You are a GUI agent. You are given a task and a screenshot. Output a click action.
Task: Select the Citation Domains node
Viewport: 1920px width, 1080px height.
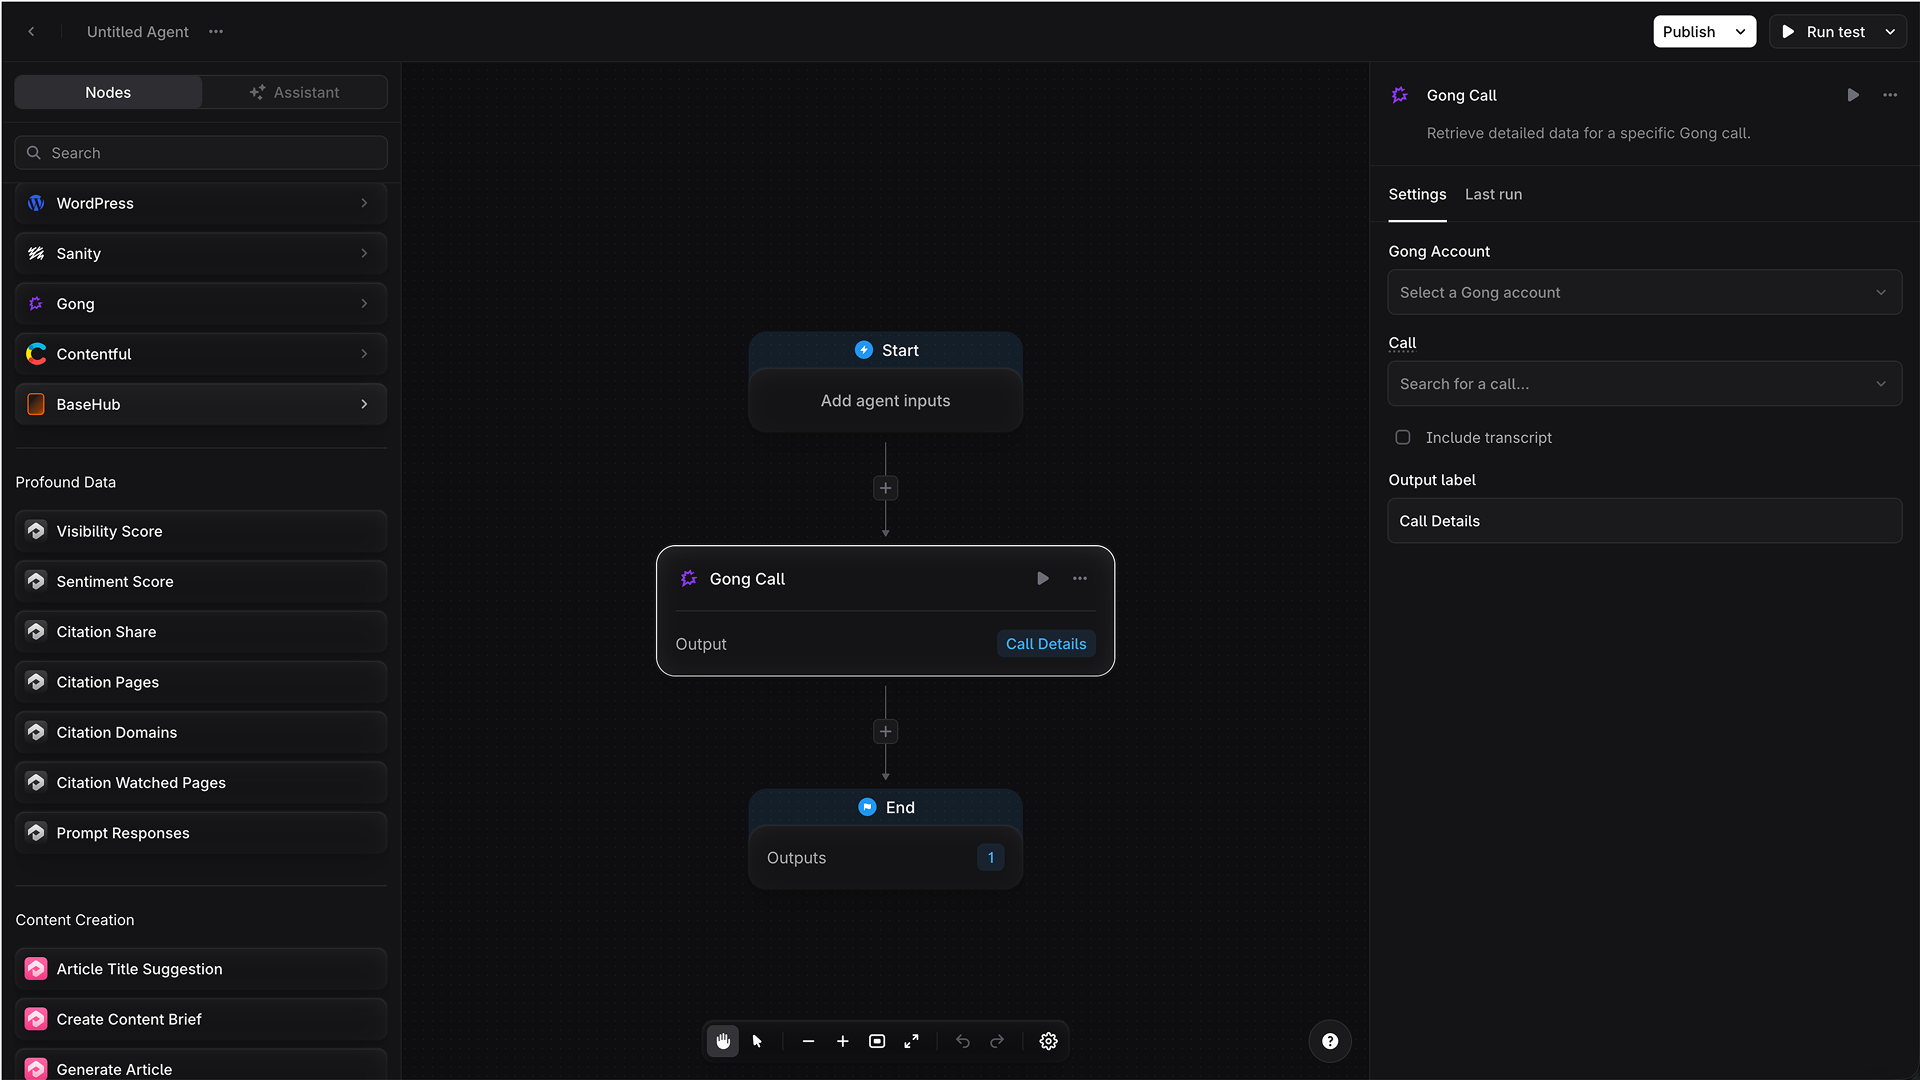[x=201, y=732]
